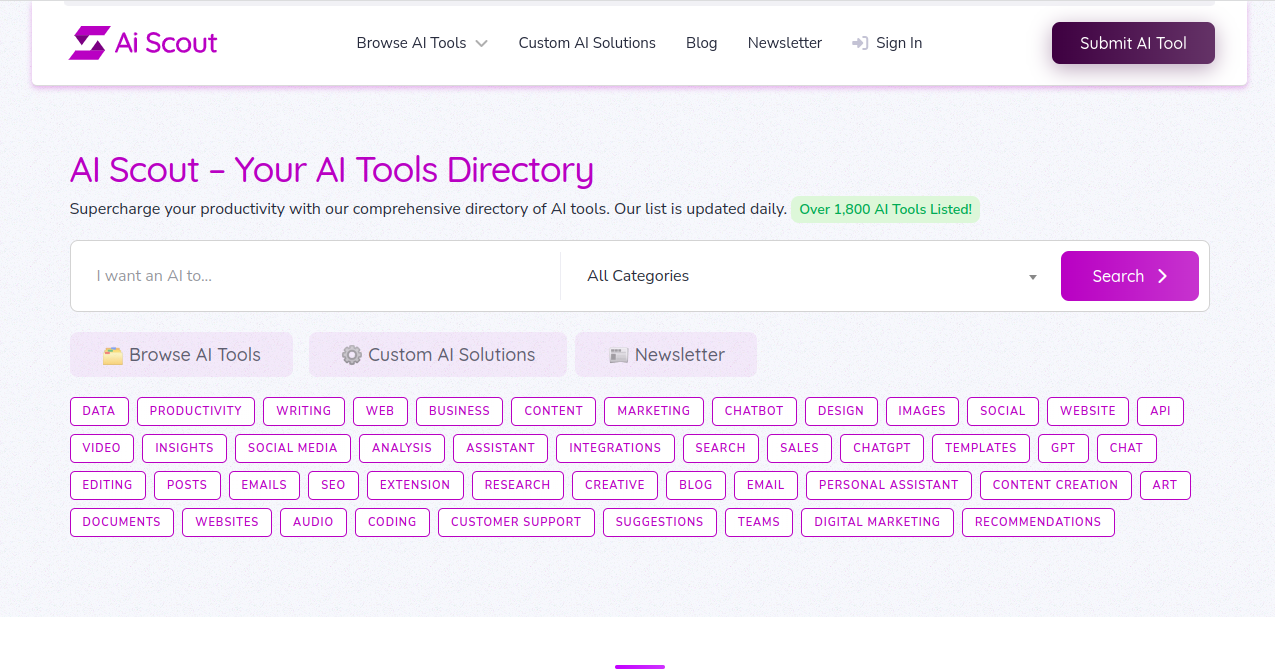1275x669 pixels.
Task: Select the DOCUMENTS tag
Action: 122,522
